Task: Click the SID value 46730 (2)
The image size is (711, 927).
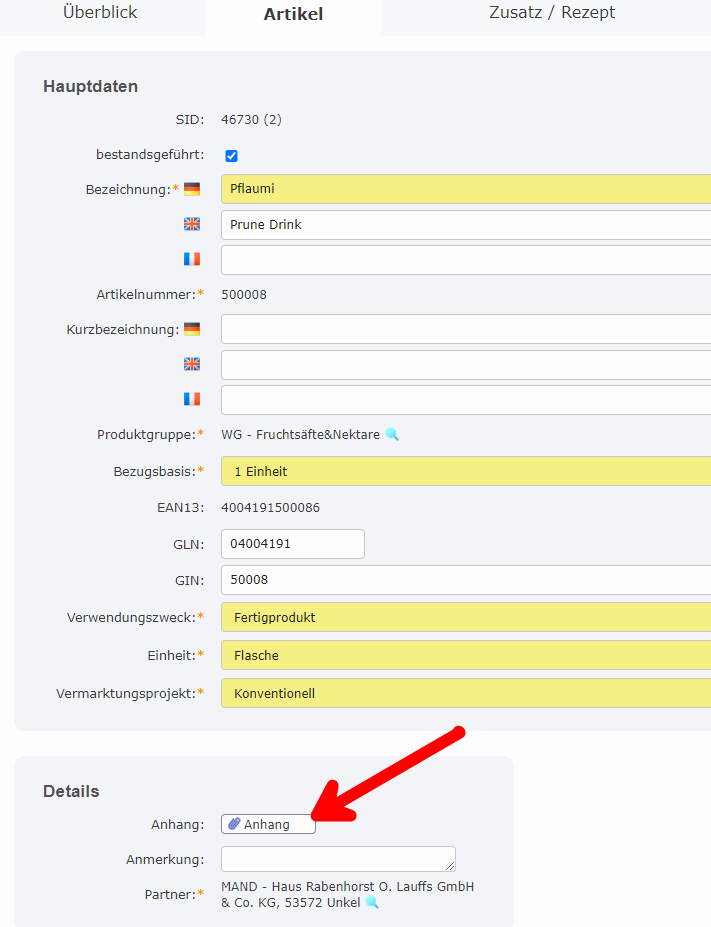Action: 252,119
